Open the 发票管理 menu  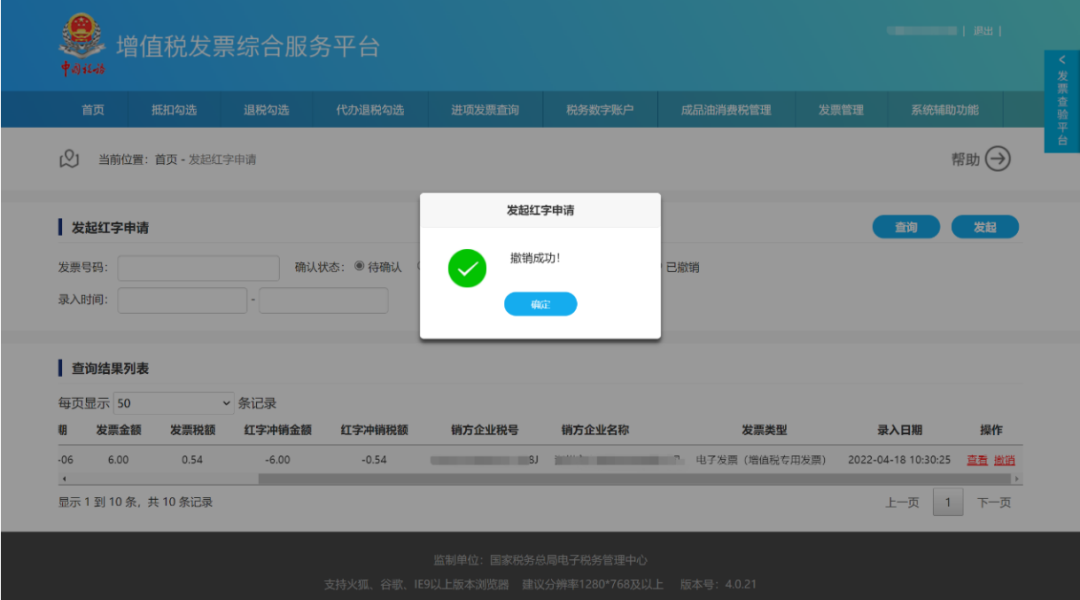coord(840,110)
